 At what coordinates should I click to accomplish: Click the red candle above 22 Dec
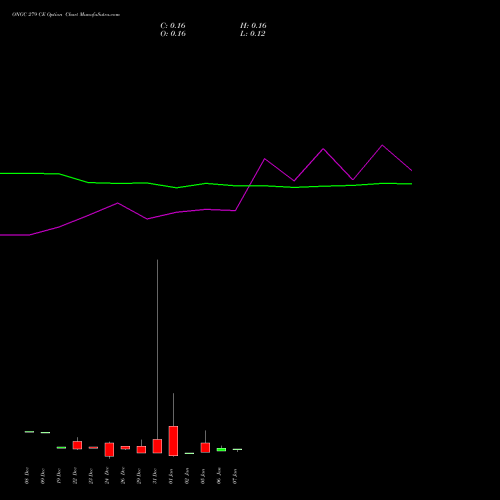(x=77, y=445)
